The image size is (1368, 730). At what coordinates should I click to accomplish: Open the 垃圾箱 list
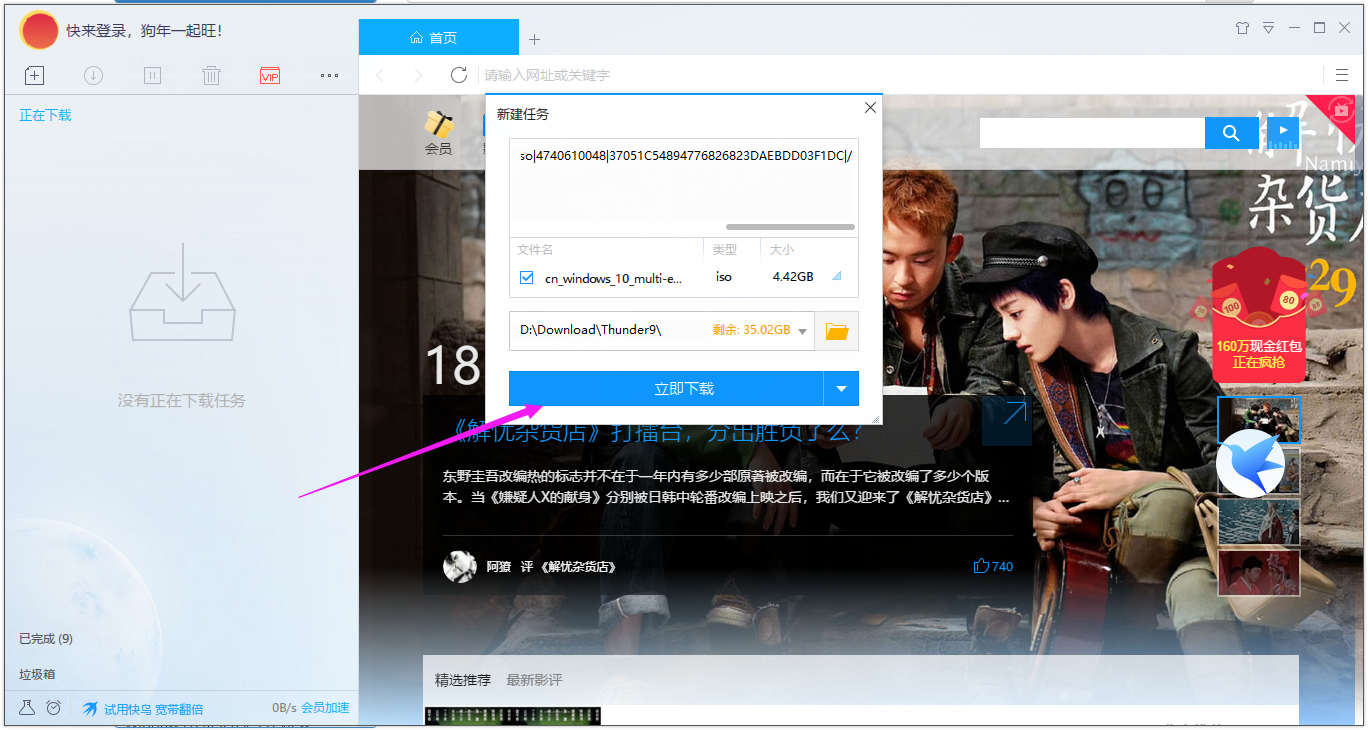(x=37, y=674)
